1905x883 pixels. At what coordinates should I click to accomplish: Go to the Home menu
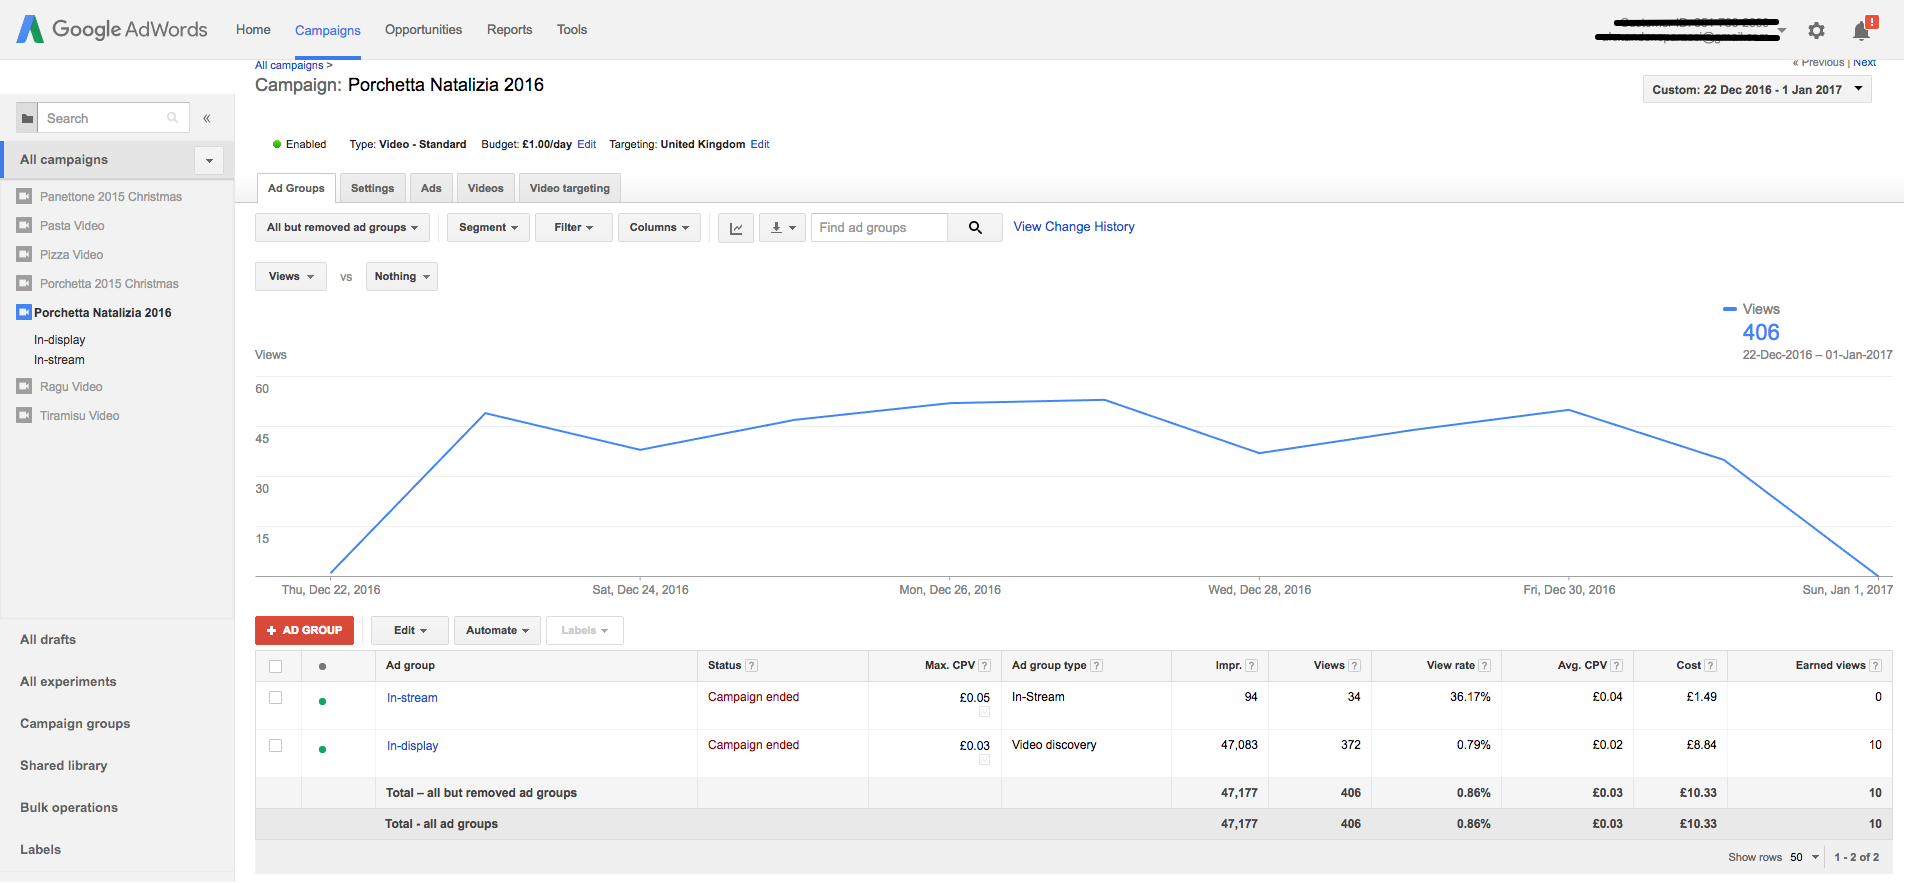253,30
